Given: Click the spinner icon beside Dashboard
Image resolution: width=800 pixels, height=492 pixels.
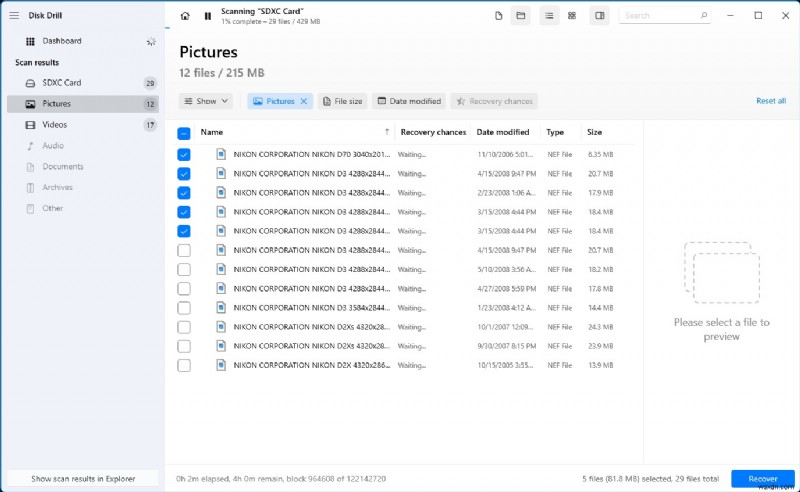Looking at the screenshot, I should 151,42.
